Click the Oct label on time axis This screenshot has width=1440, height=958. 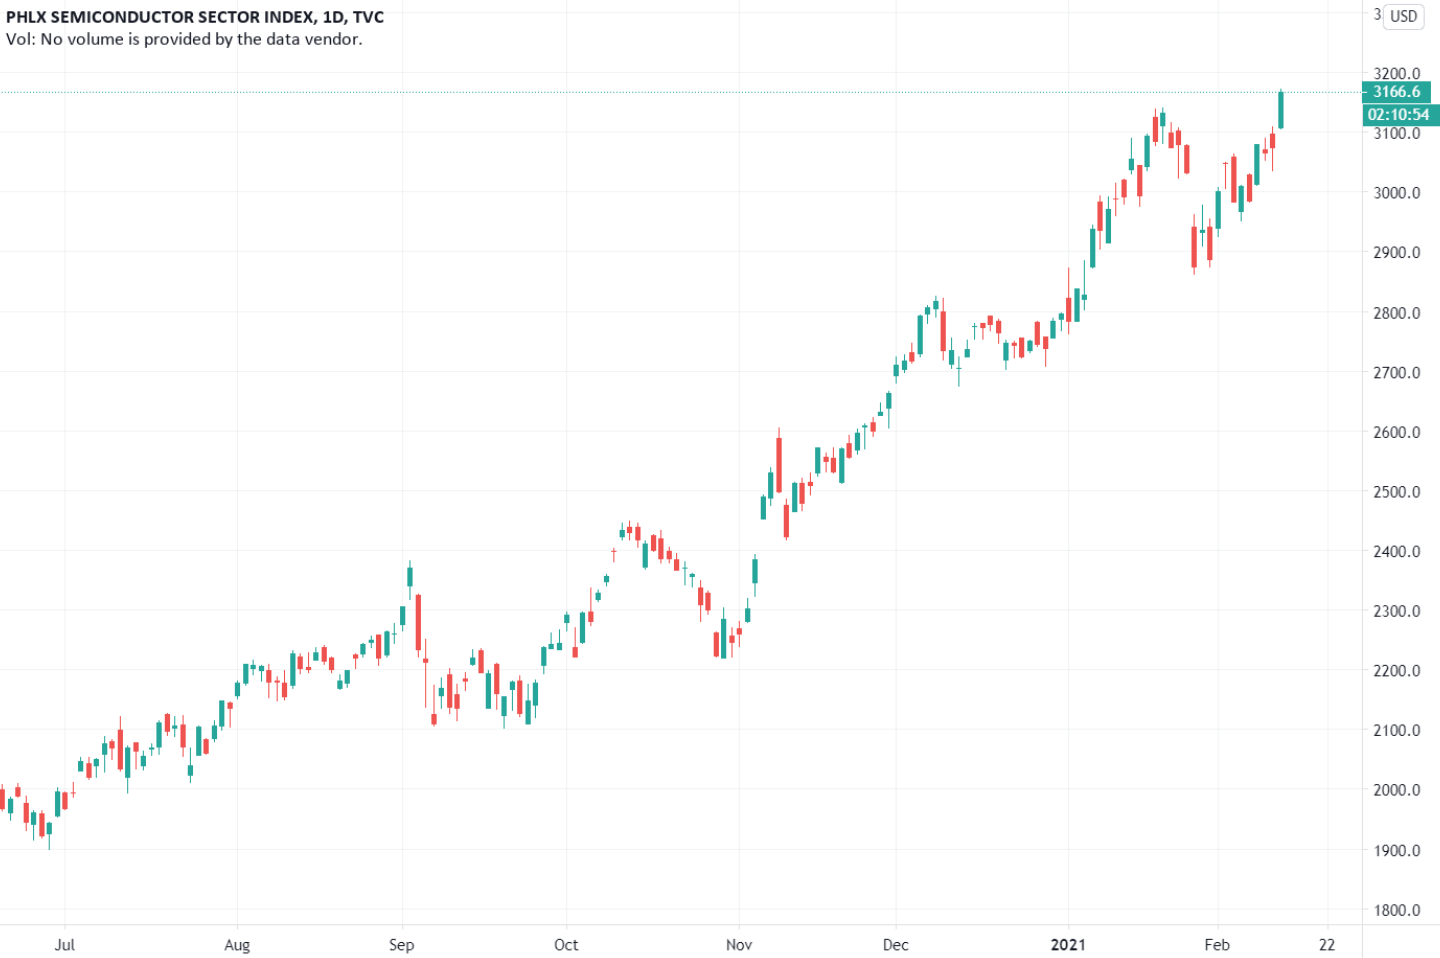566,945
